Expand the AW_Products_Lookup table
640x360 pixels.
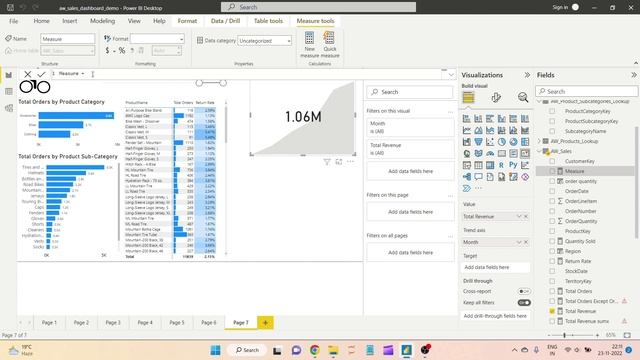click(x=539, y=141)
